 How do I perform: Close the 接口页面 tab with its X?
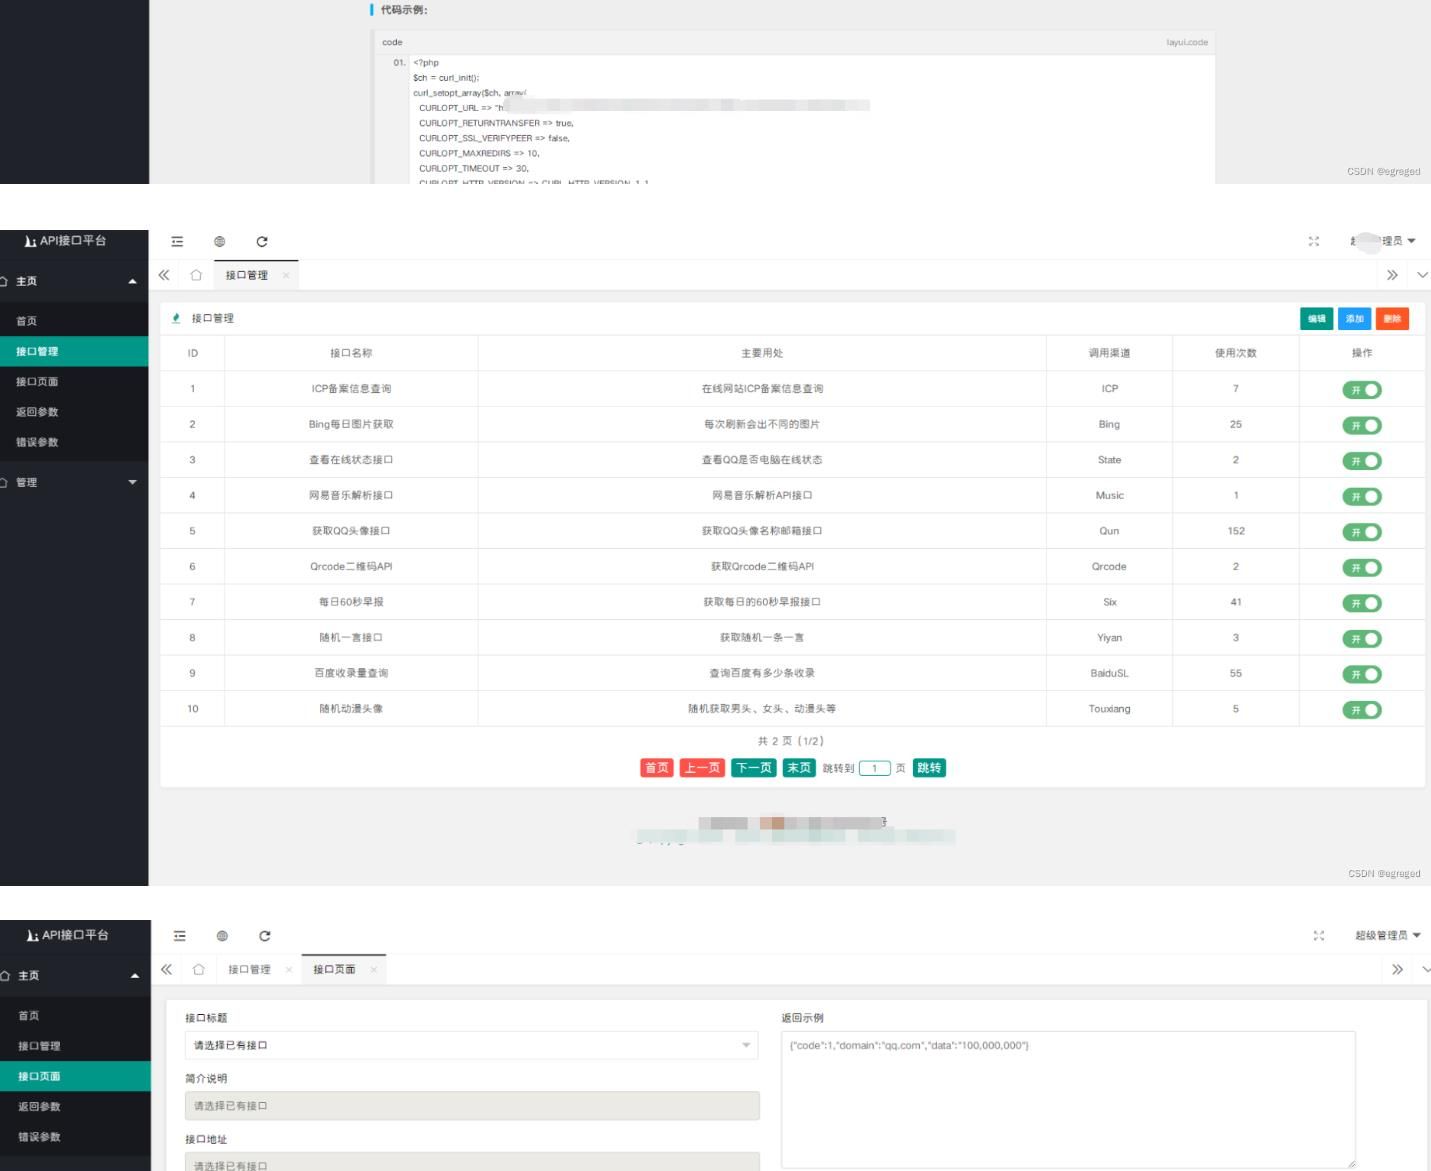(374, 970)
